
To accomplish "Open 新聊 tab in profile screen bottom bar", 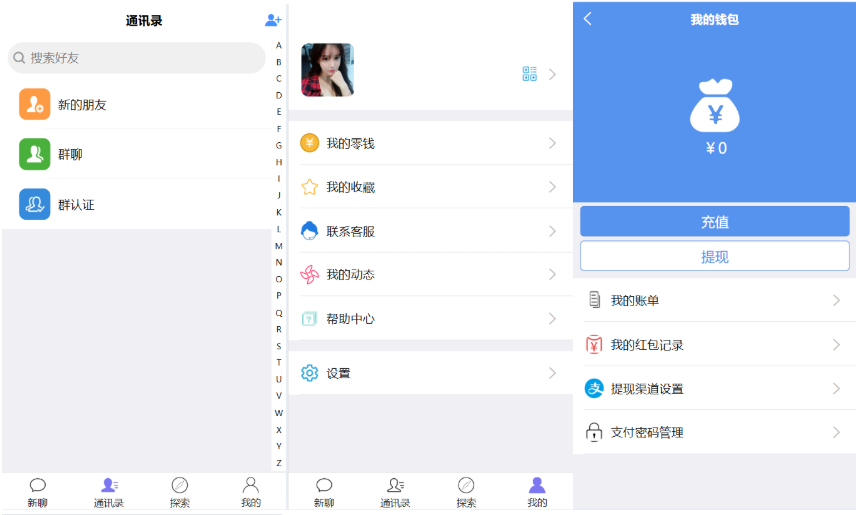I will click(324, 492).
